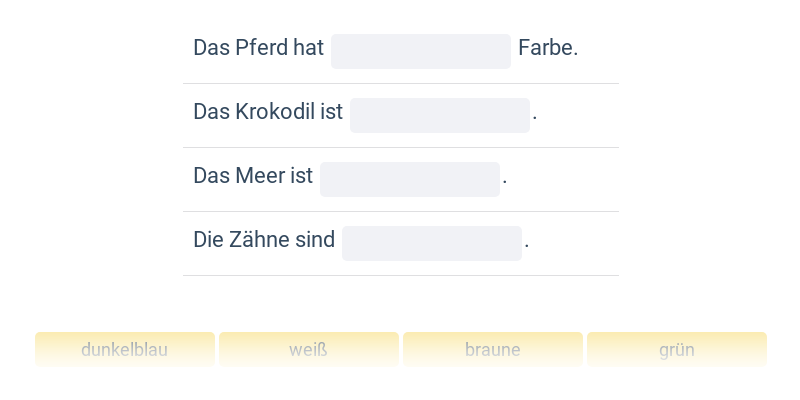
Task: Click the word 'Meer' in the third sentence
Action: pos(260,176)
